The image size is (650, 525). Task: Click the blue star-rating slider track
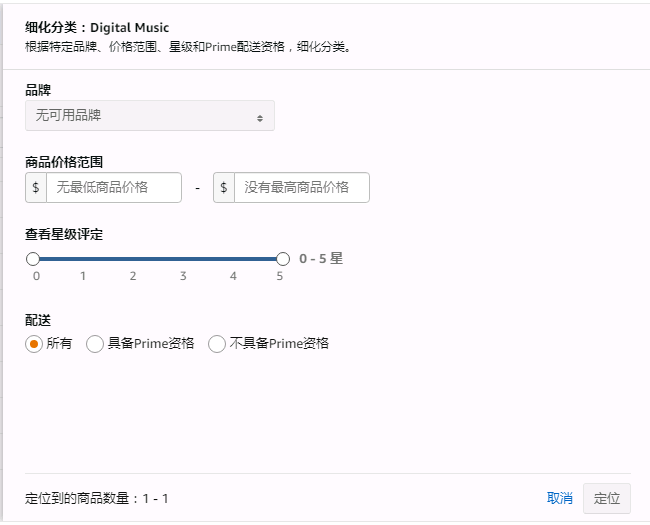click(x=158, y=259)
